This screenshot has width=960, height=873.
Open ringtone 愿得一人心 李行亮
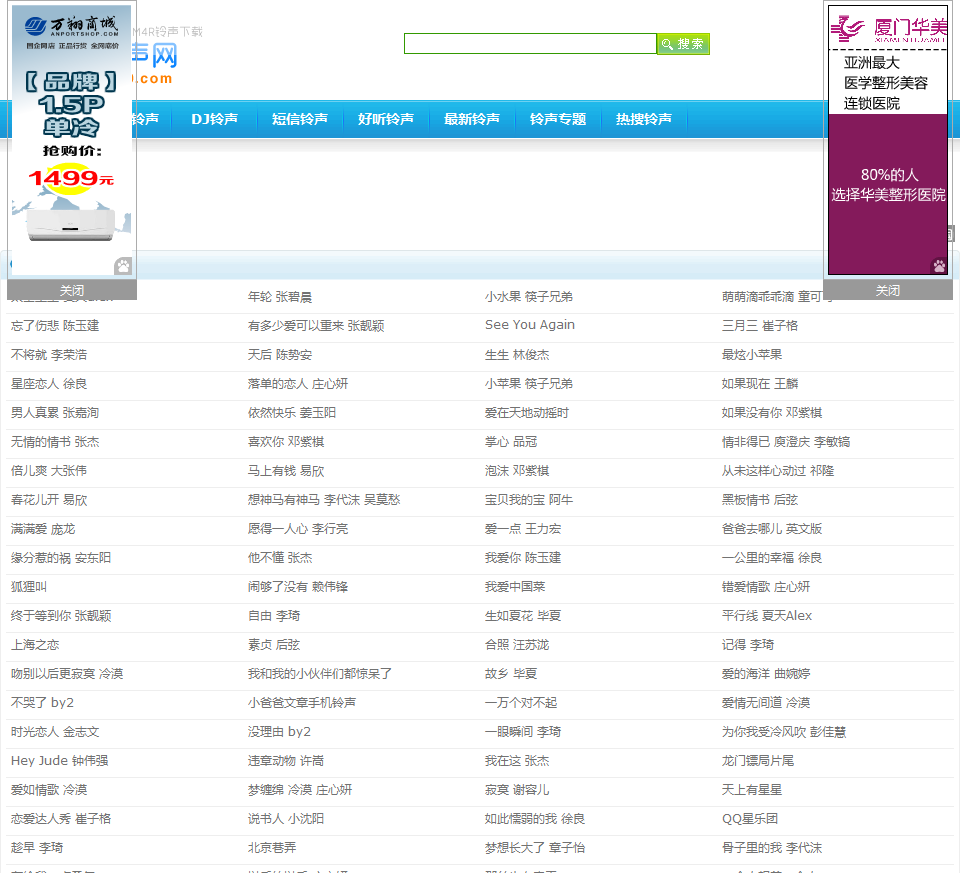point(298,529)
